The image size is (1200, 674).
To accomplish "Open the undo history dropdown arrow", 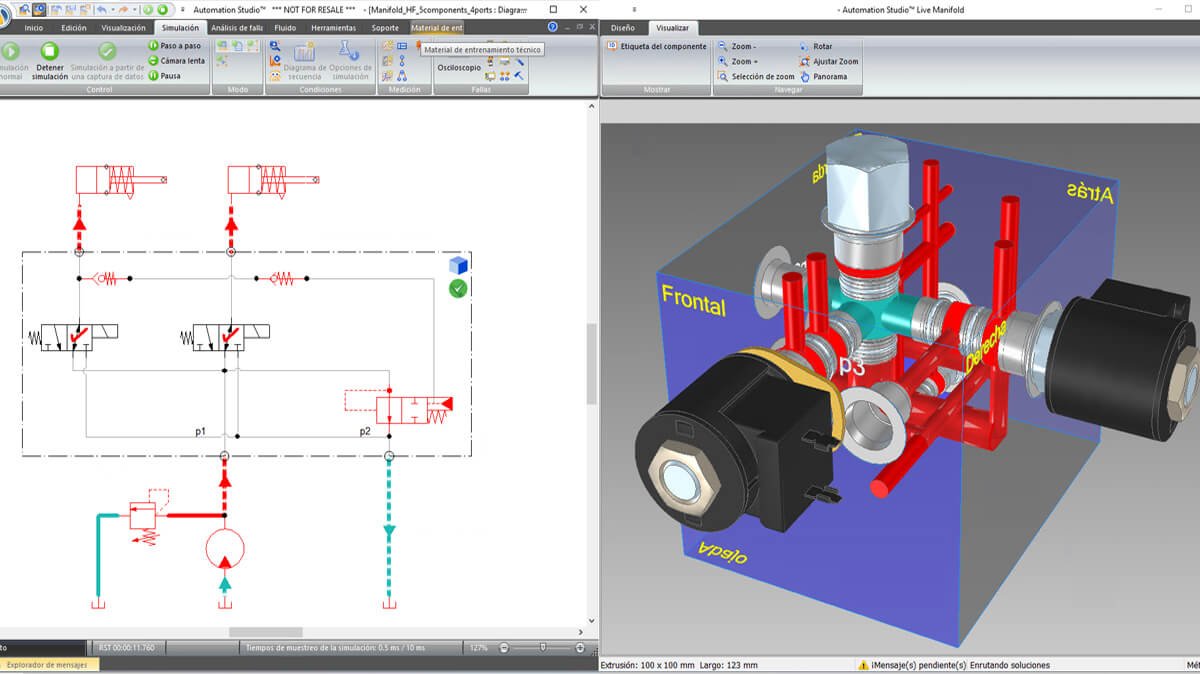I will tap(111, 9).
